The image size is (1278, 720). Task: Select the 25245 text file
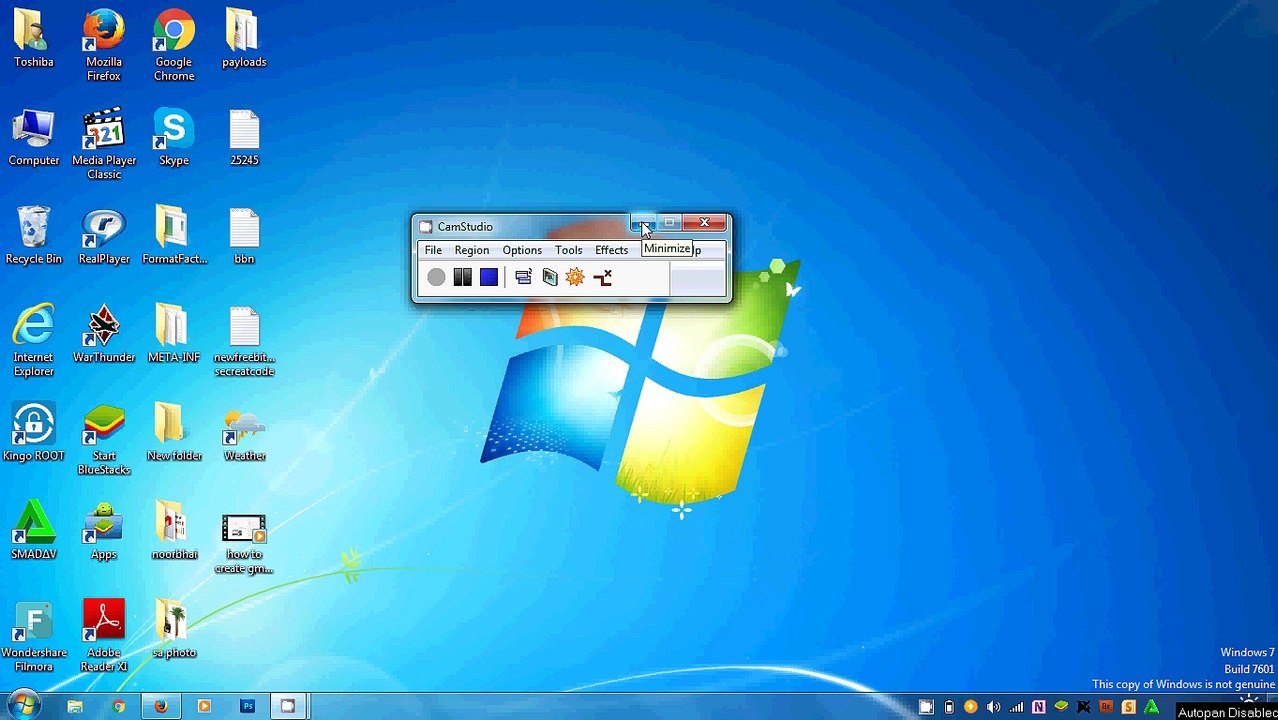click(244, 138)
